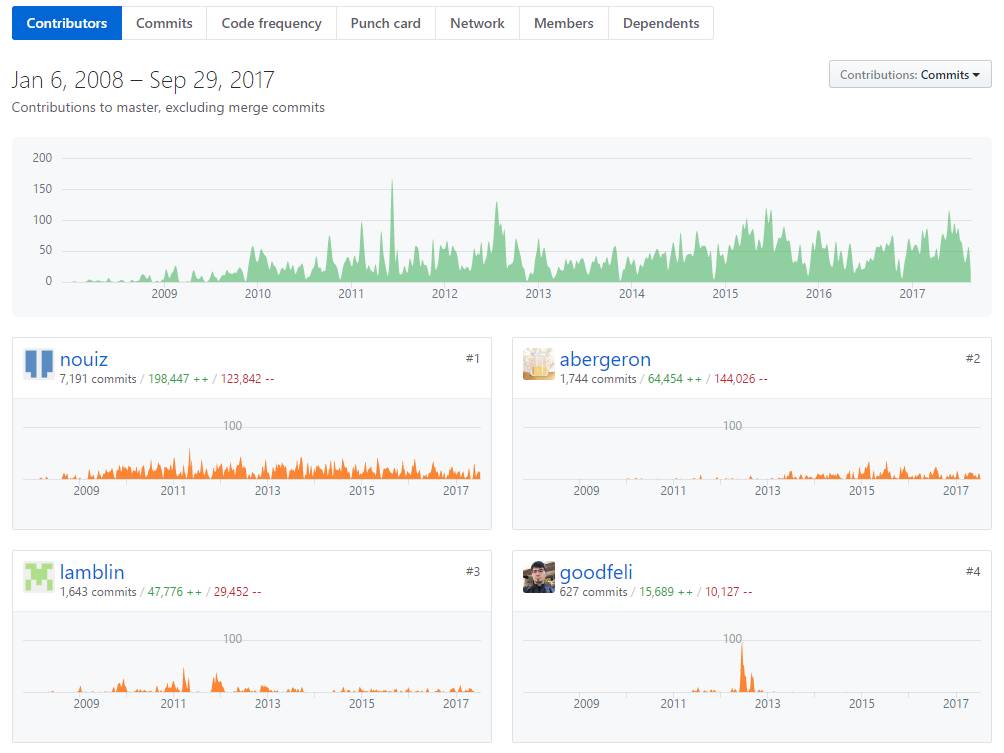Open nouiz's profile link
The height and width of the screenshot is (753, 1004).
click(x=84, y=359)
